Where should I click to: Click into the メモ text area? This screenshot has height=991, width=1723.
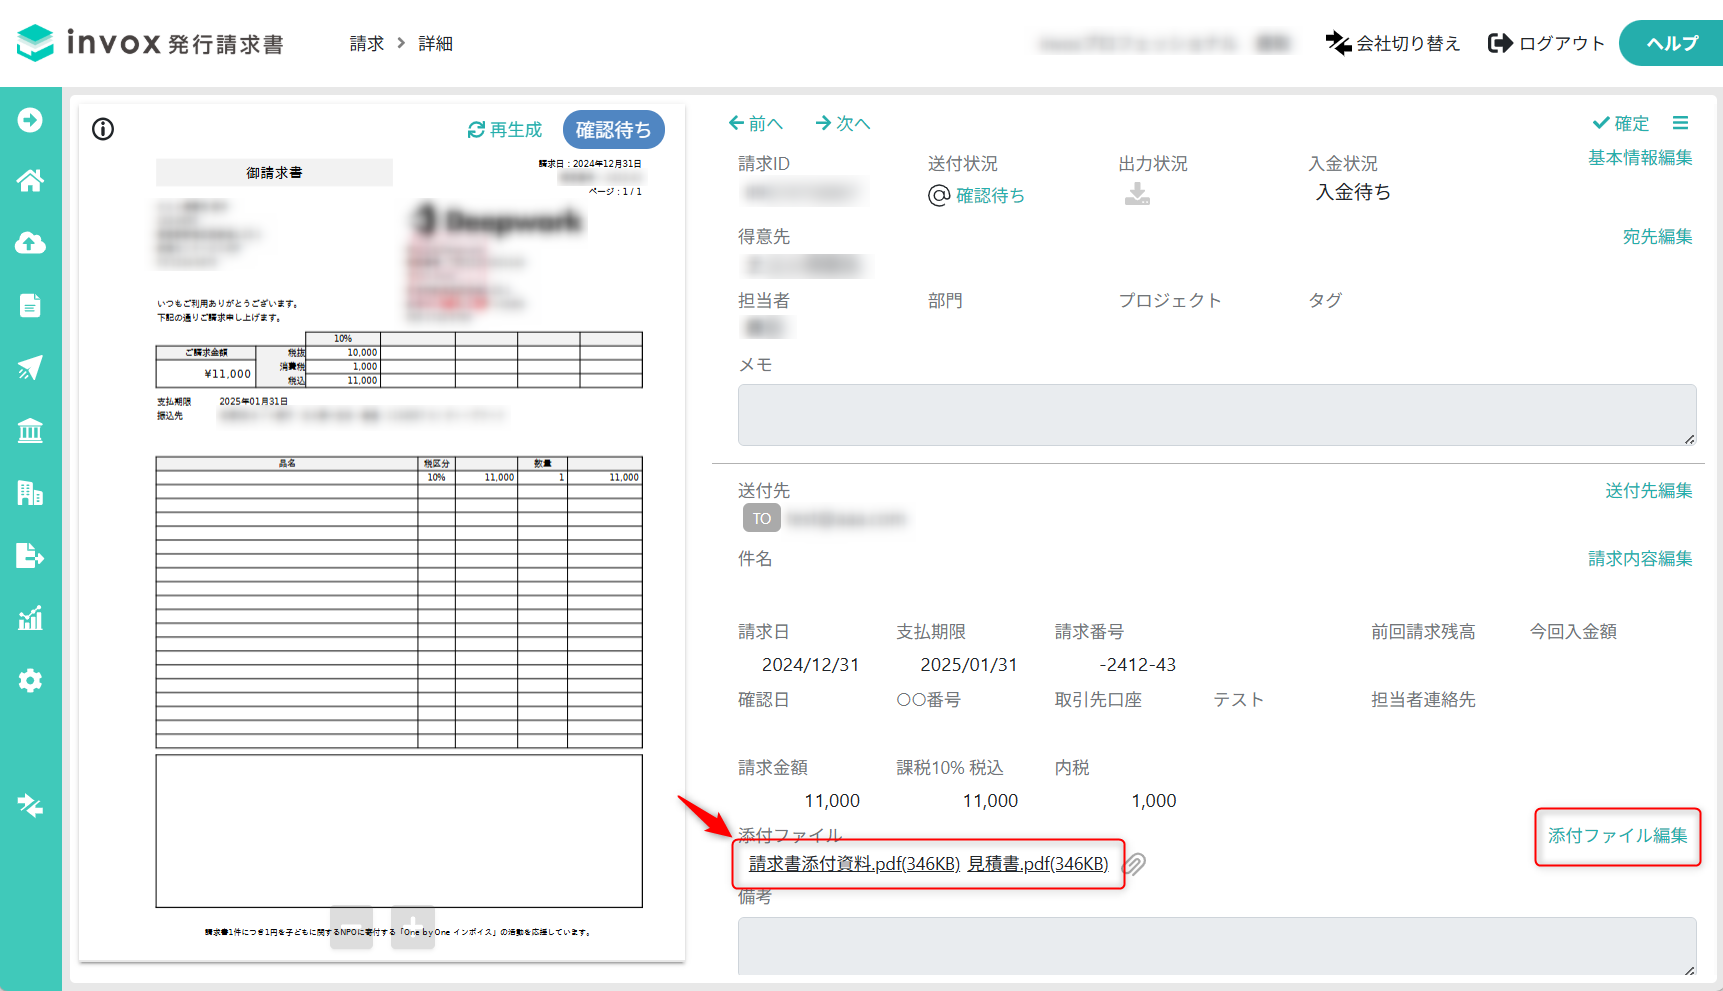[1217, 415]
